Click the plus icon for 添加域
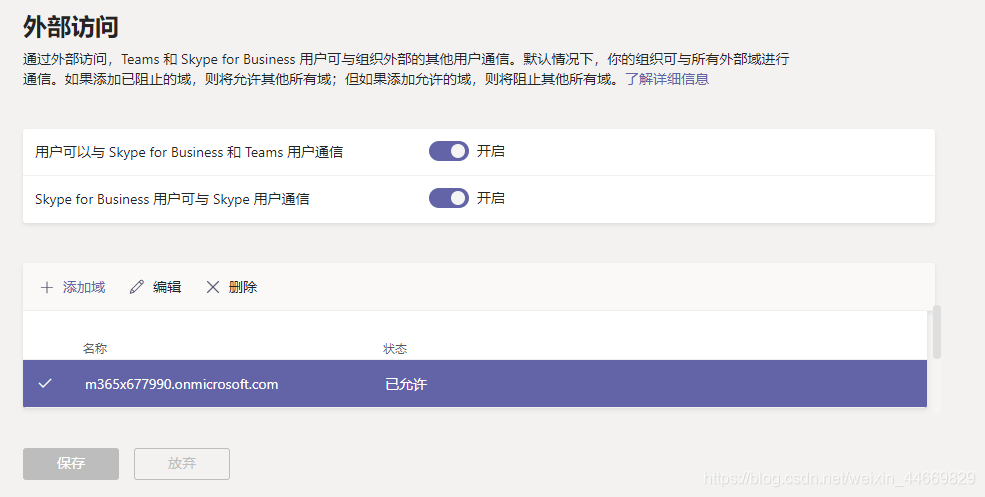985x497 pixels. [x=46, y=288]
